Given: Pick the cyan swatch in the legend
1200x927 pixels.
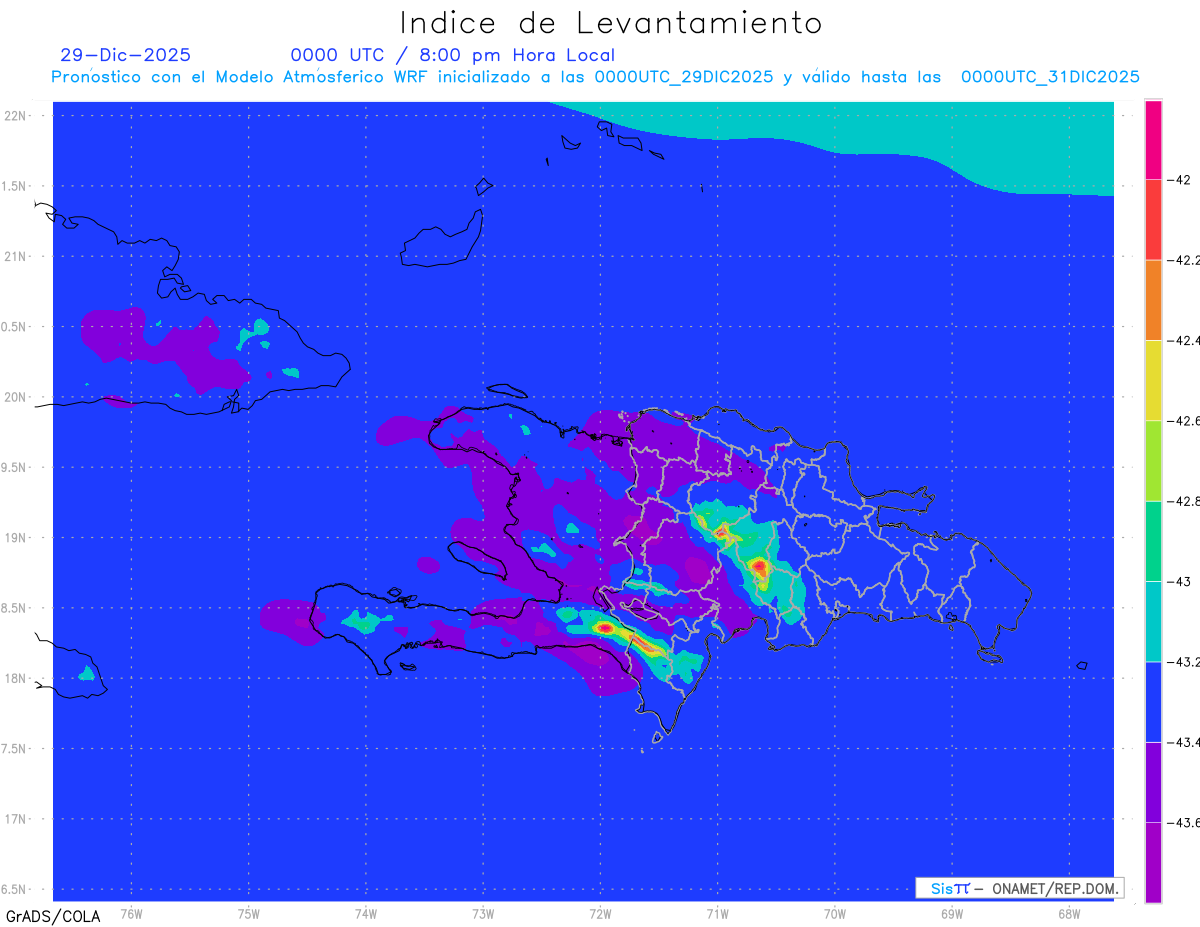Looking at the screenshot, I should coord(1153,621).
